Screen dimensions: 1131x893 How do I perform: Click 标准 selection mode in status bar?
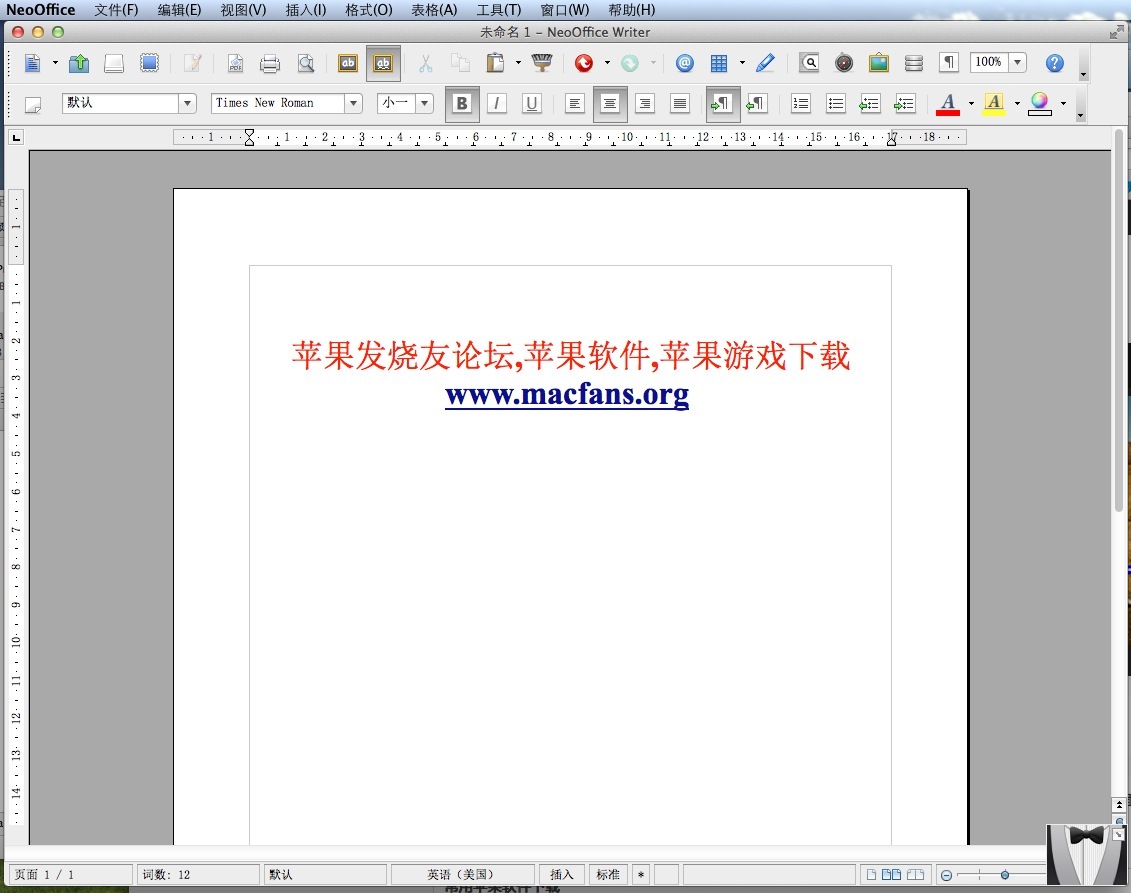click(608, 874)
